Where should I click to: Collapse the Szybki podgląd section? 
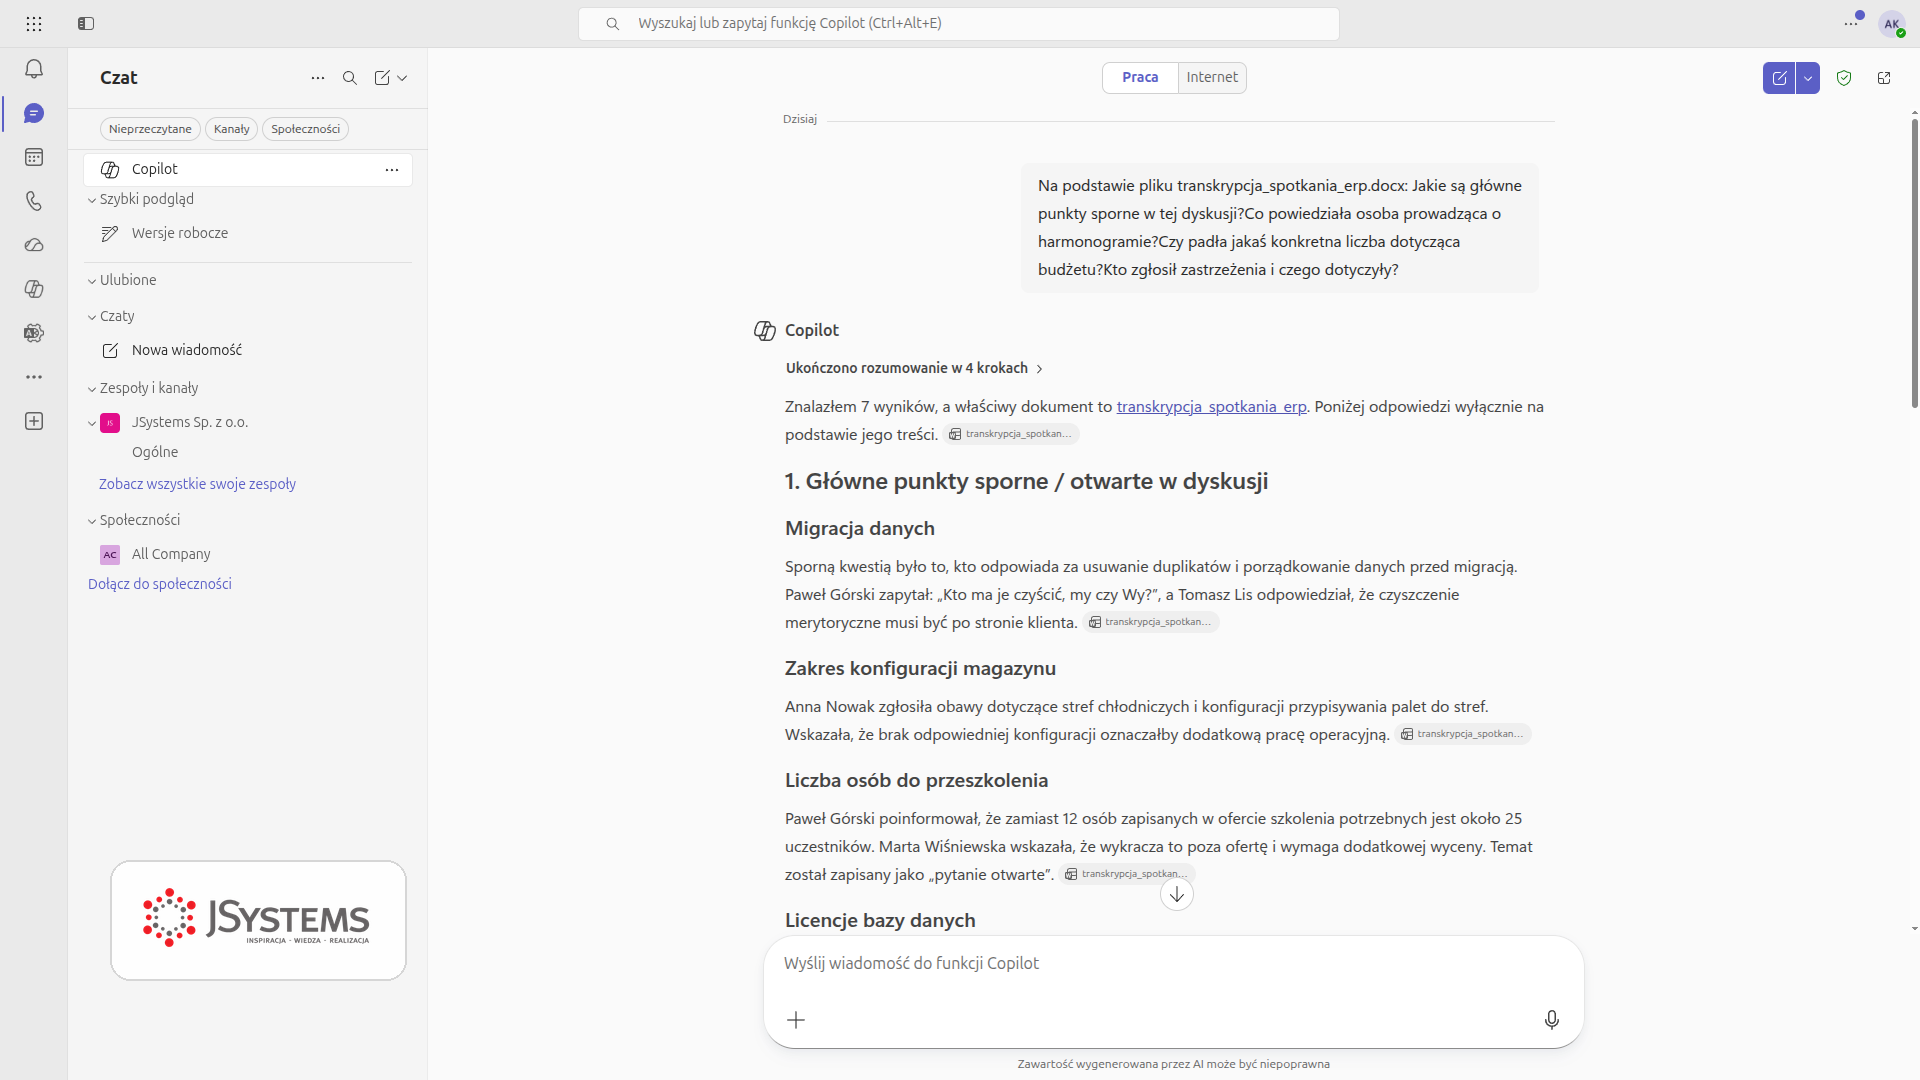click(x=92, y=200)
